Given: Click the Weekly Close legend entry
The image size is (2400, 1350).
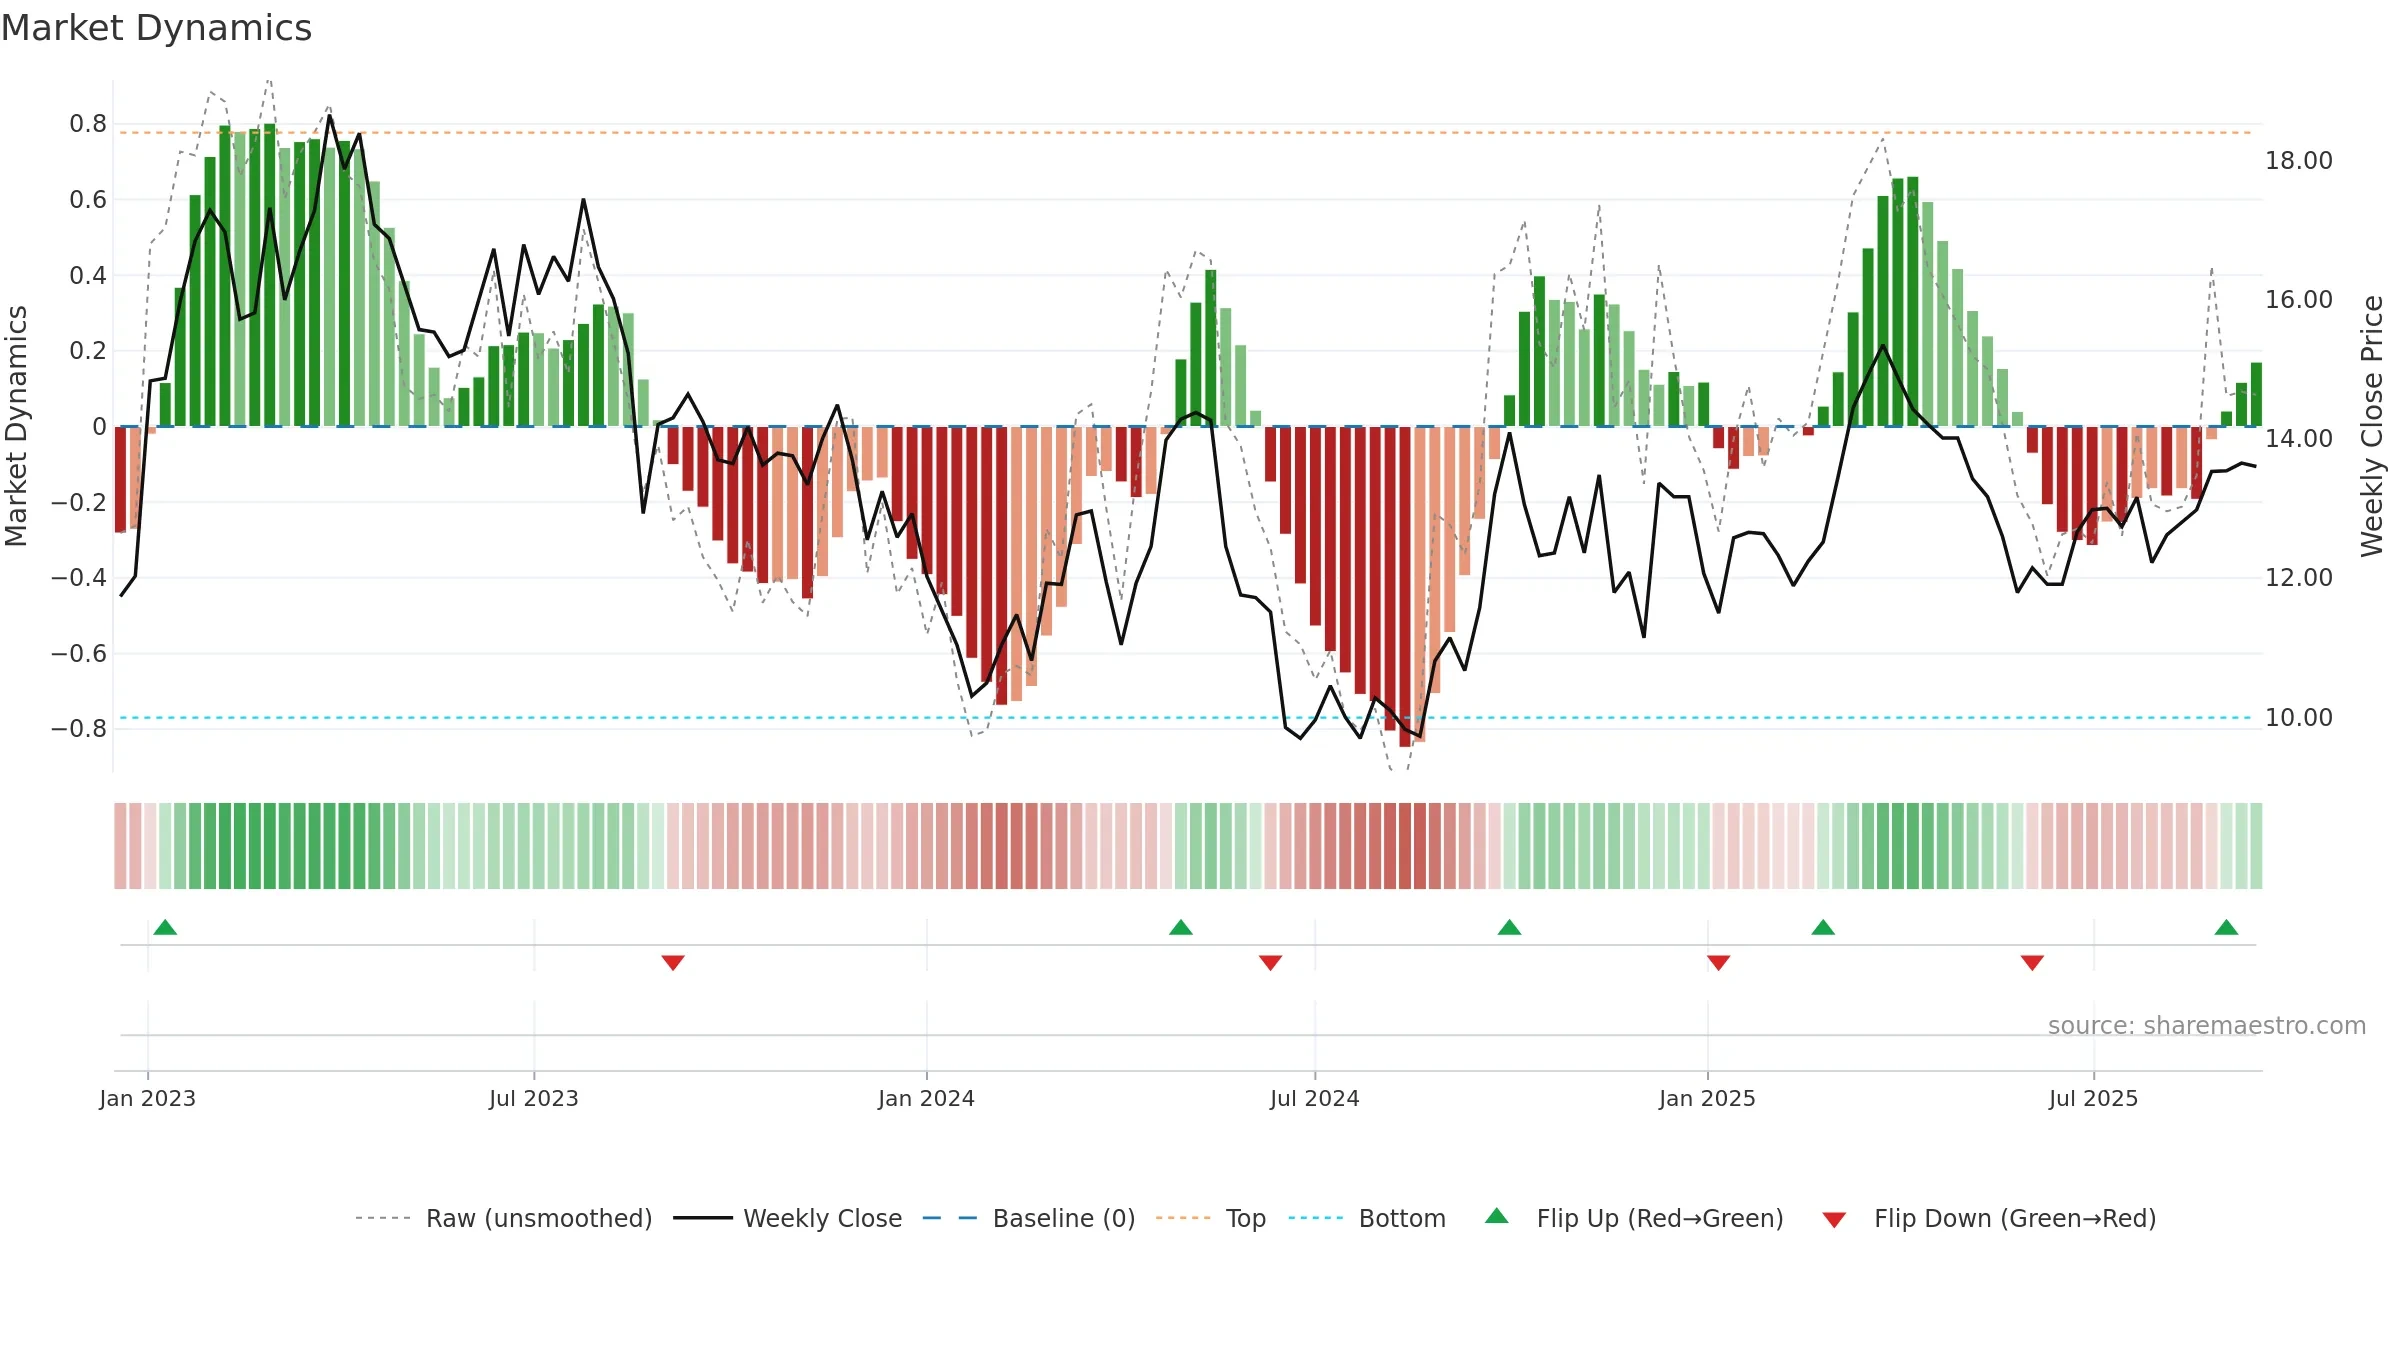Looking at the screenshot, I should coord(787,1218).
